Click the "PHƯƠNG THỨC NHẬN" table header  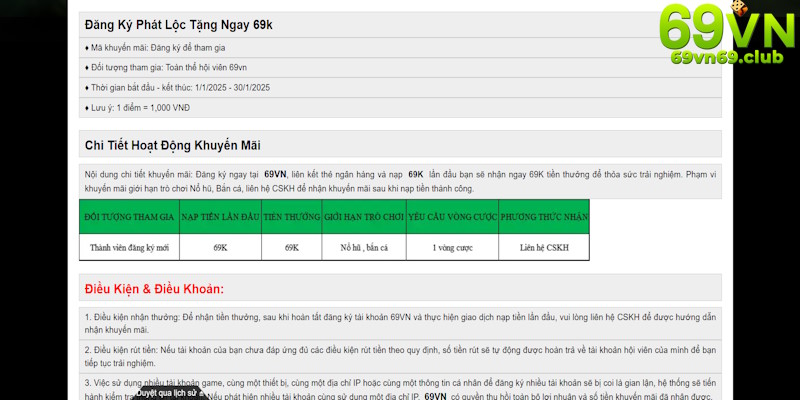pyautogui.click(x=544, y=217)
